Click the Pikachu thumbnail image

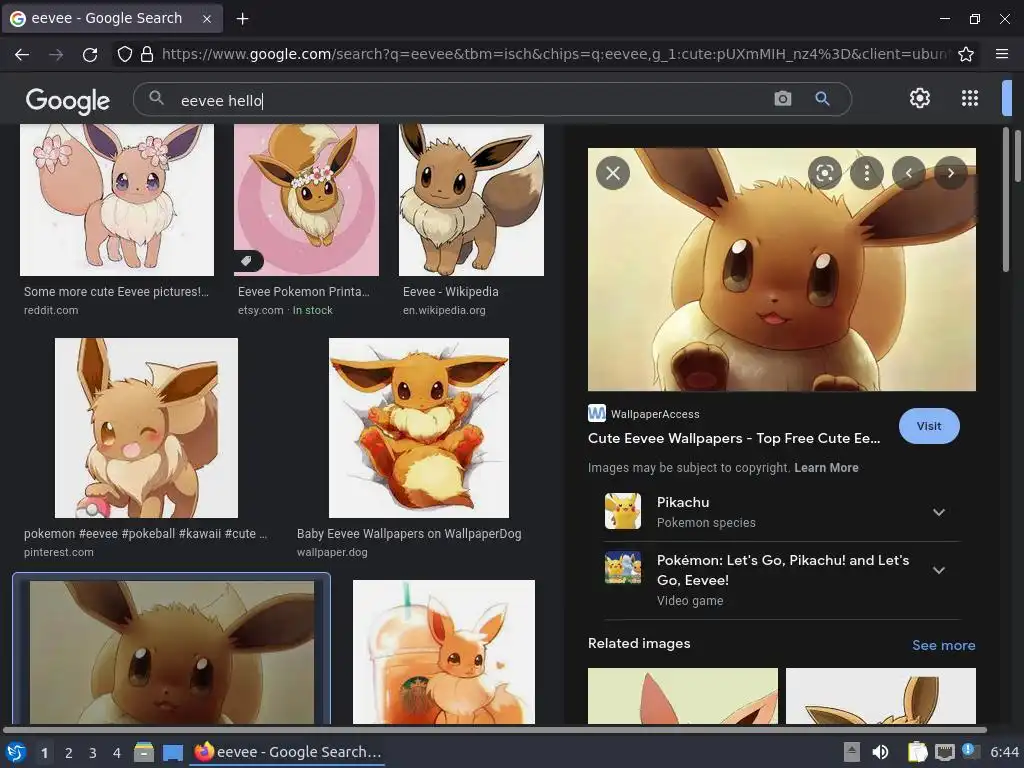(623, 511)
